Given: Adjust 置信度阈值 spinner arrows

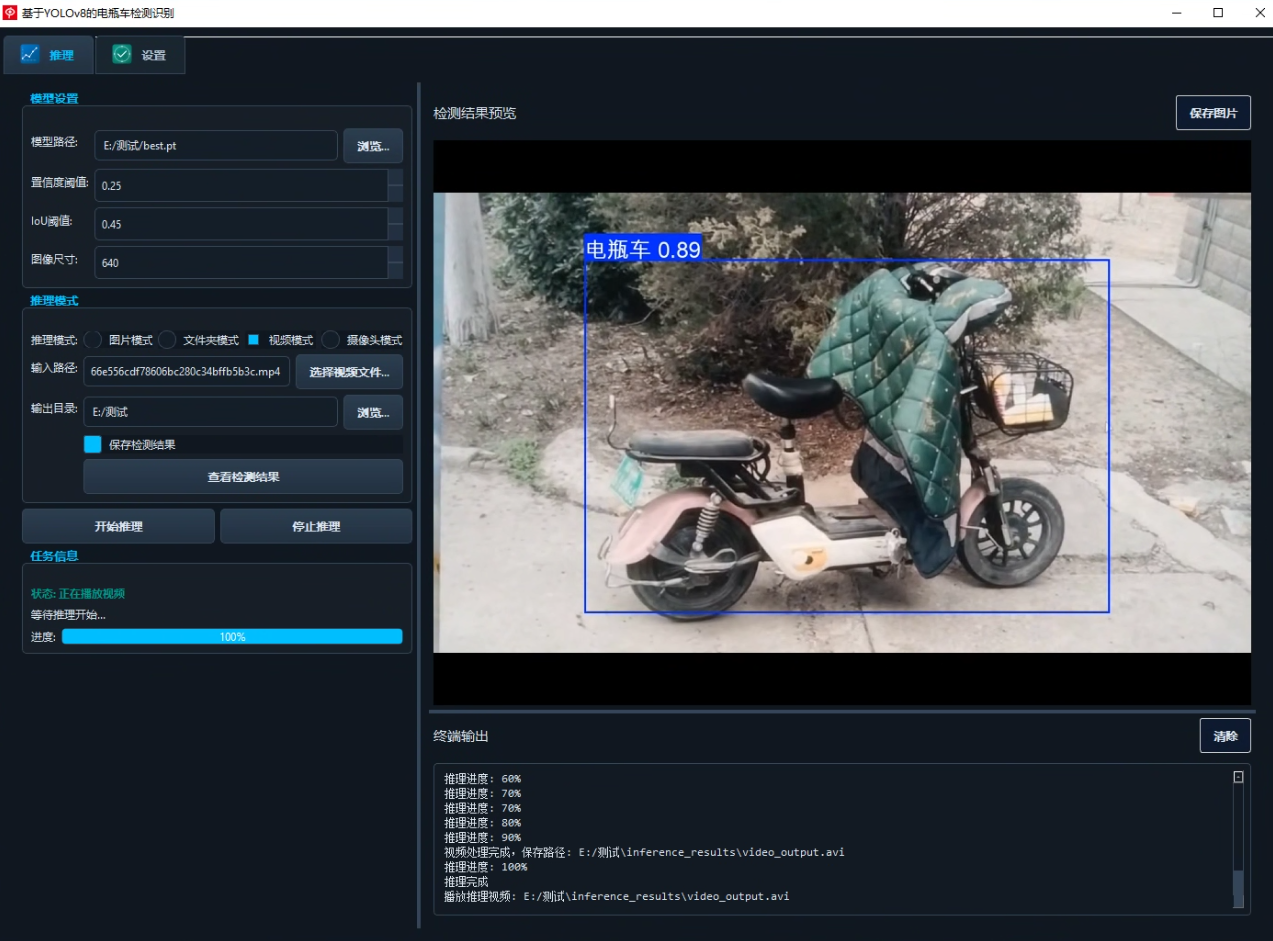Looking at the screenshot, I should pos(395,185).
